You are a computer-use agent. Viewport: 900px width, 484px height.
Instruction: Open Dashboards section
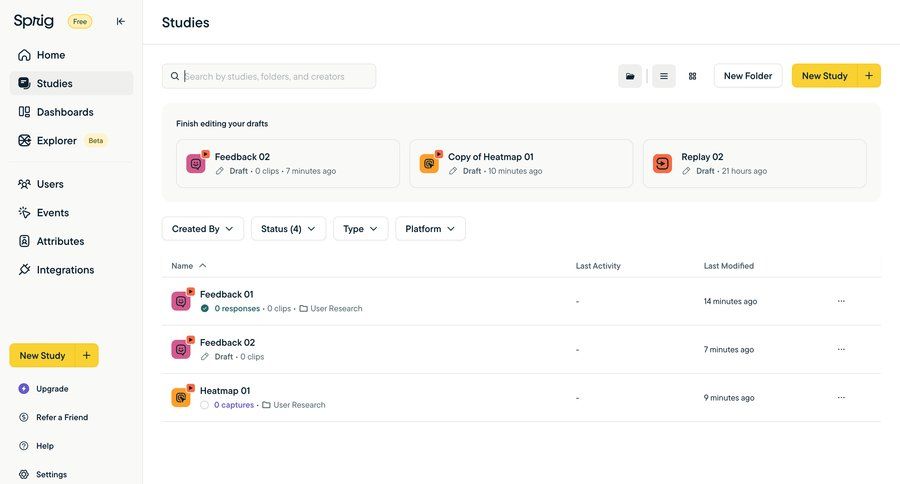tap(71, 112)
